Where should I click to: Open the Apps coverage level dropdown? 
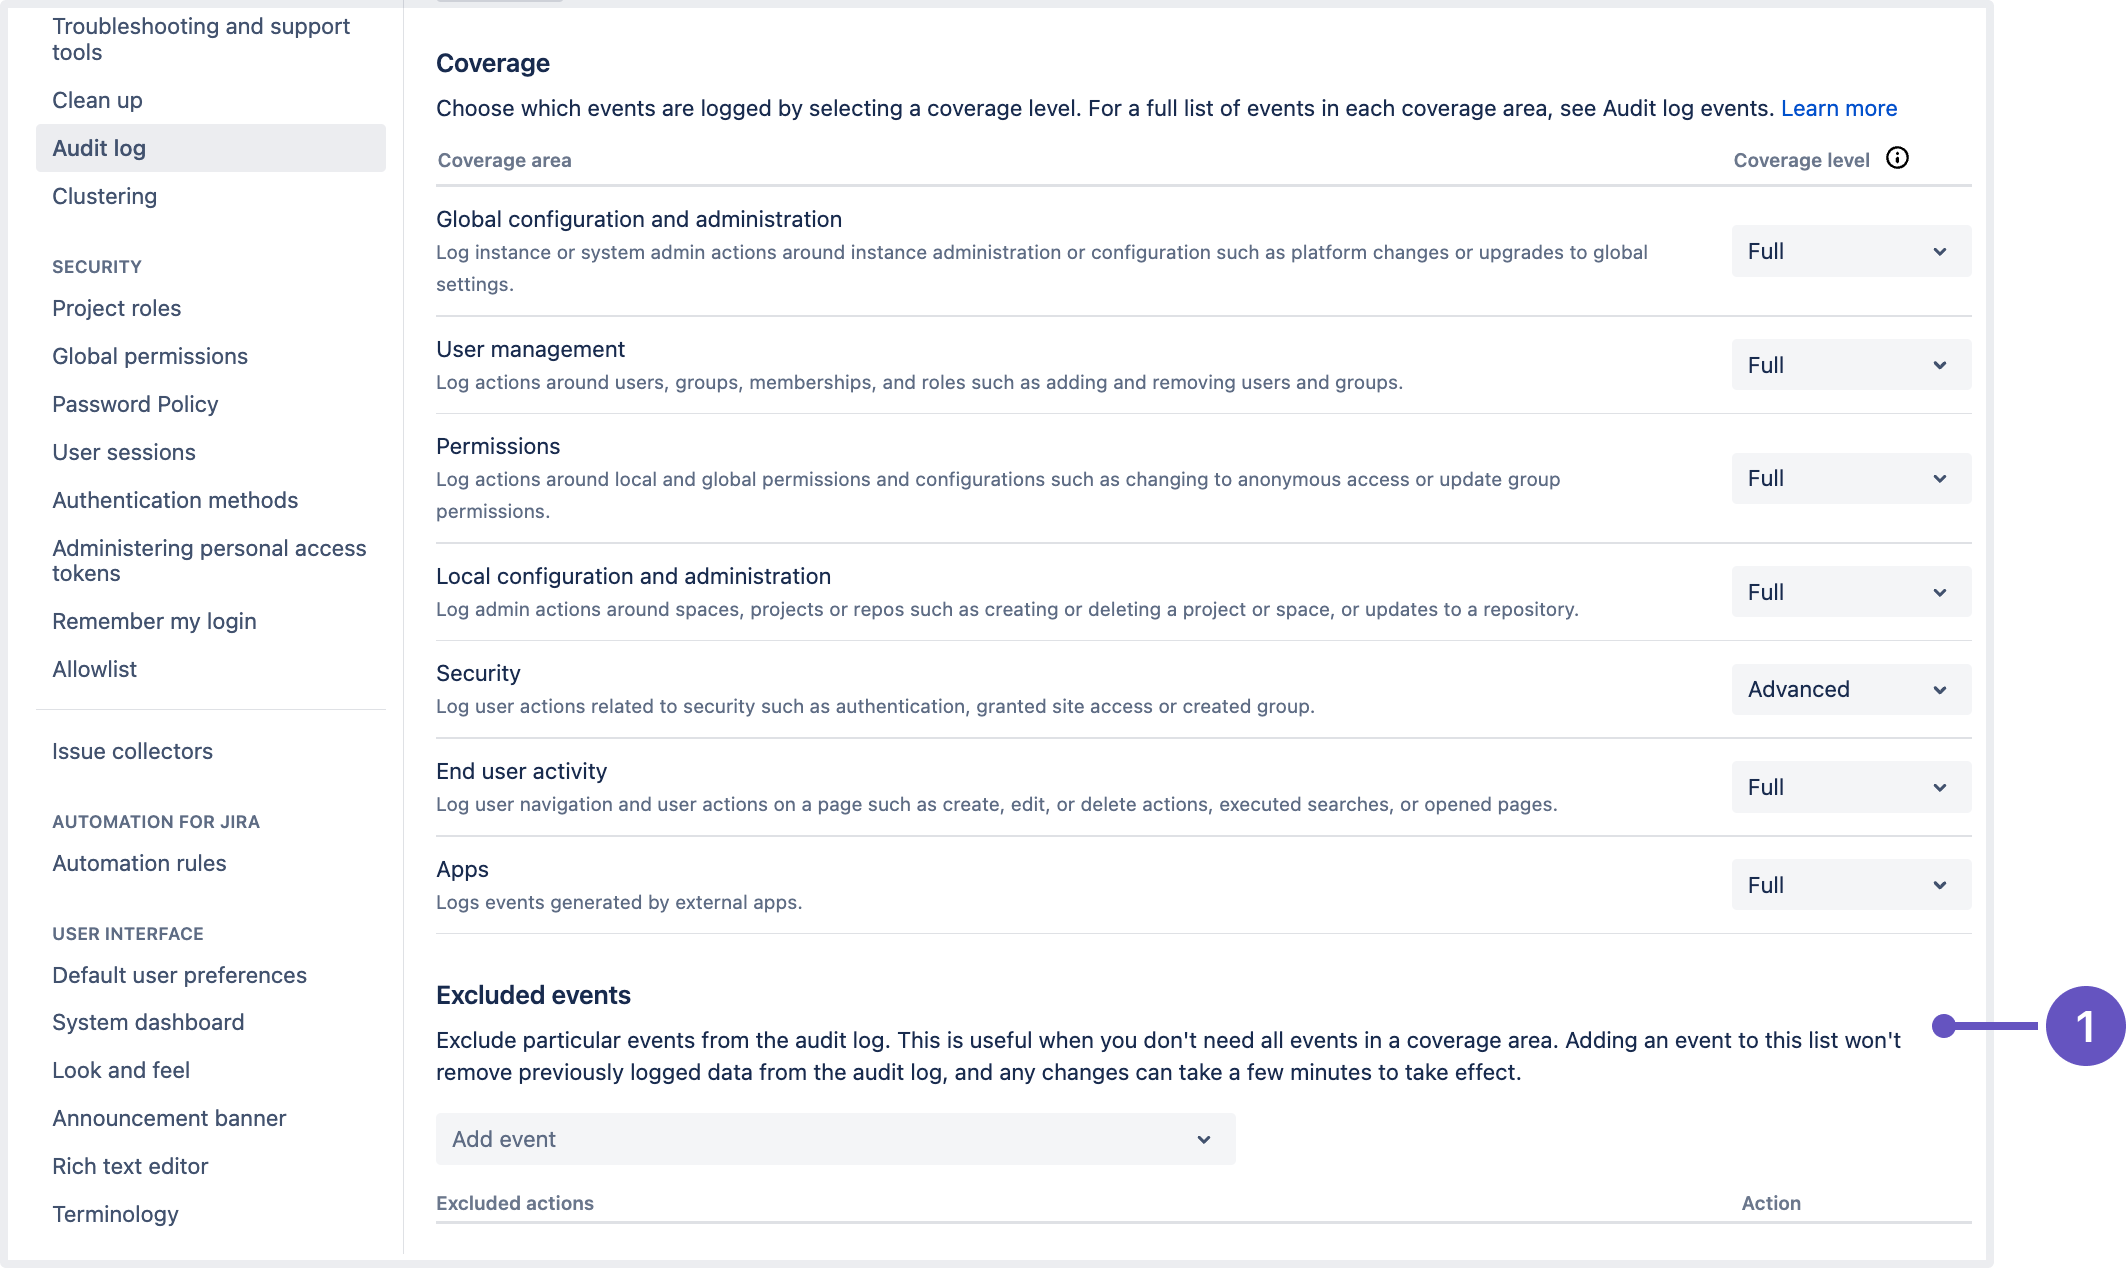click(x=1849, y=884)
